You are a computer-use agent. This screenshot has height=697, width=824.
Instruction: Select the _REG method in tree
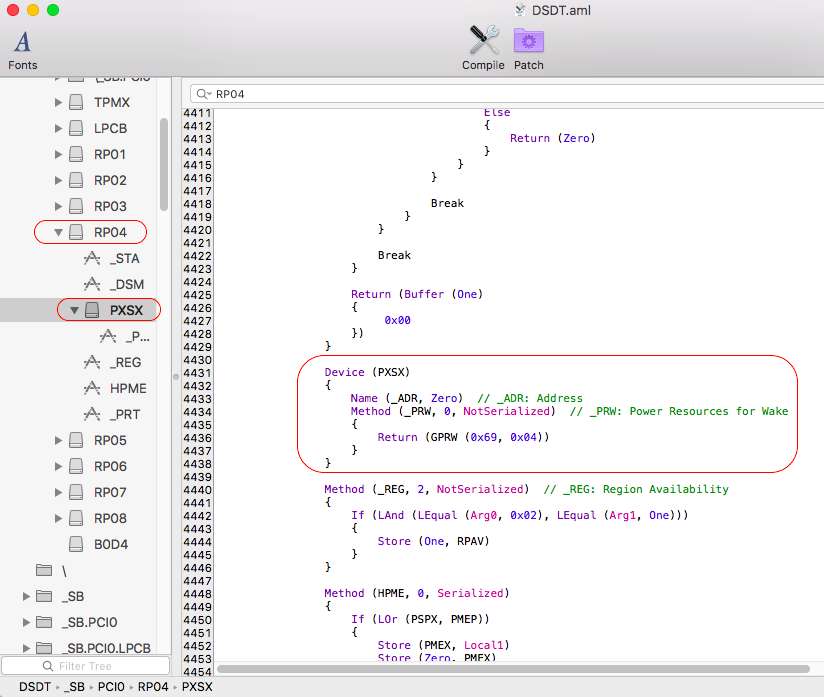pos(126,363)
